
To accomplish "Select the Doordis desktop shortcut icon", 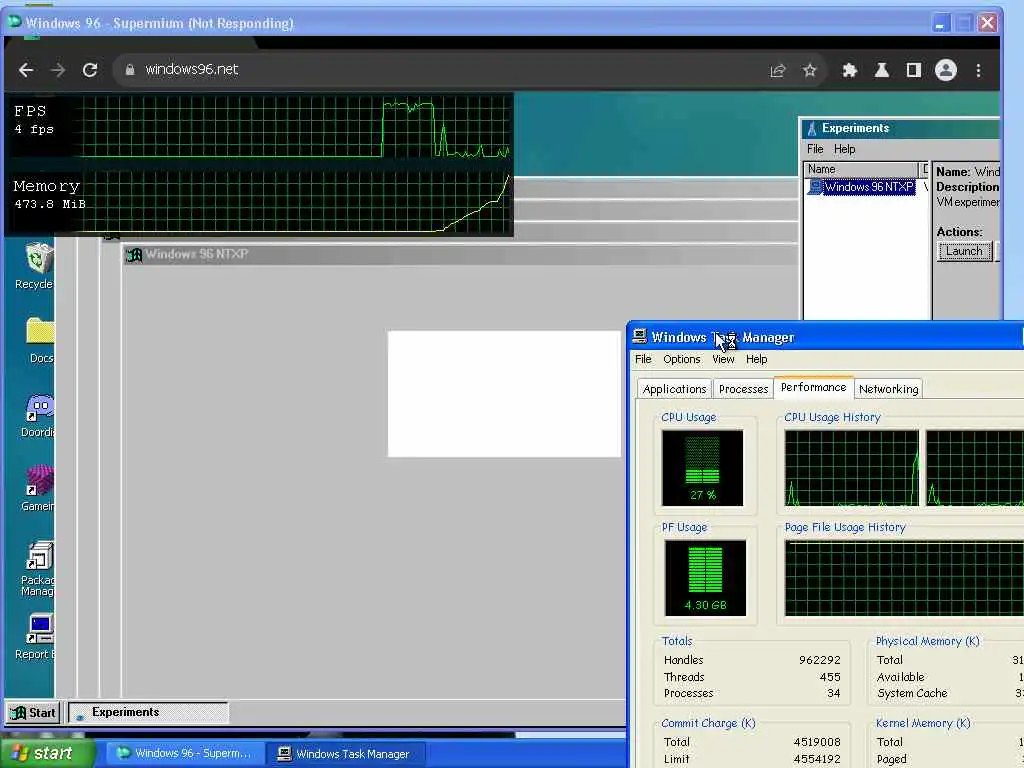I will click(x=38, y=415).
